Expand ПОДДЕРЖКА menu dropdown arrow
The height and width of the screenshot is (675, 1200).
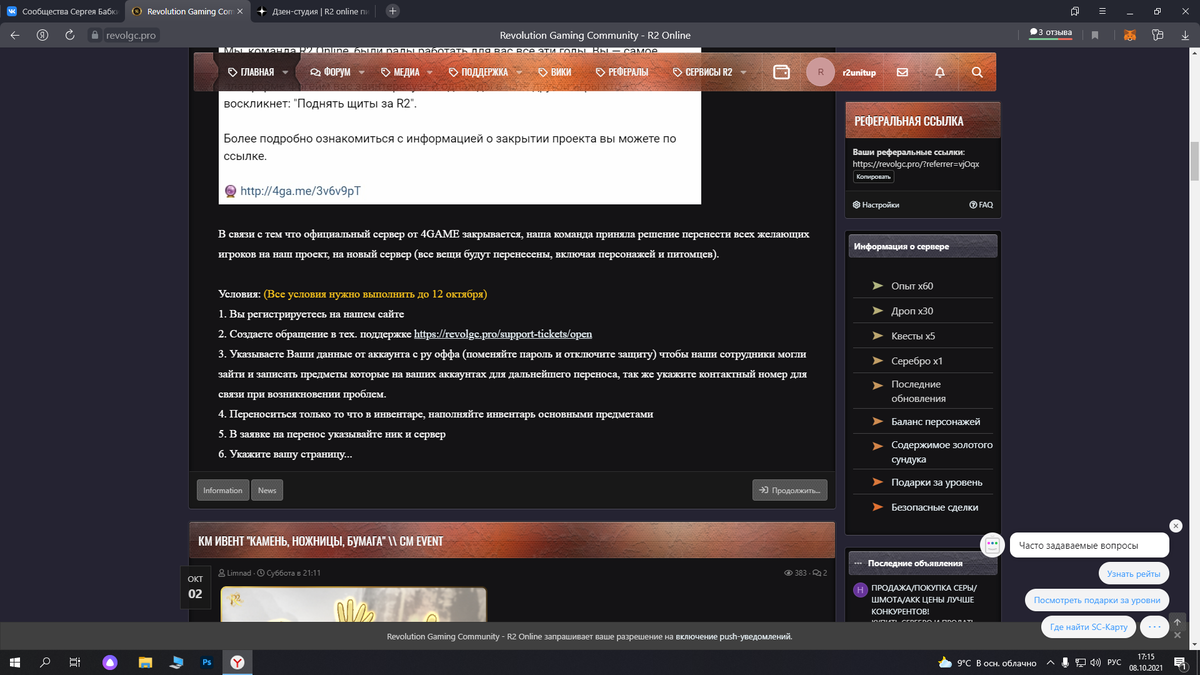click(519, 72)
